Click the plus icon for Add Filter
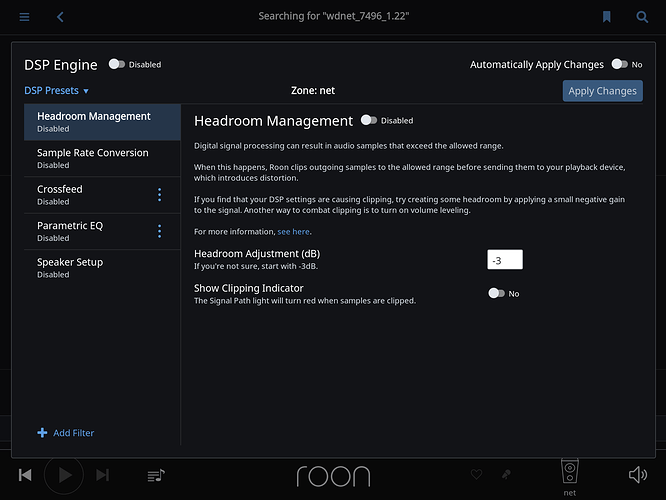This screenshot has height=500, width=666. (x=42, y=433)
